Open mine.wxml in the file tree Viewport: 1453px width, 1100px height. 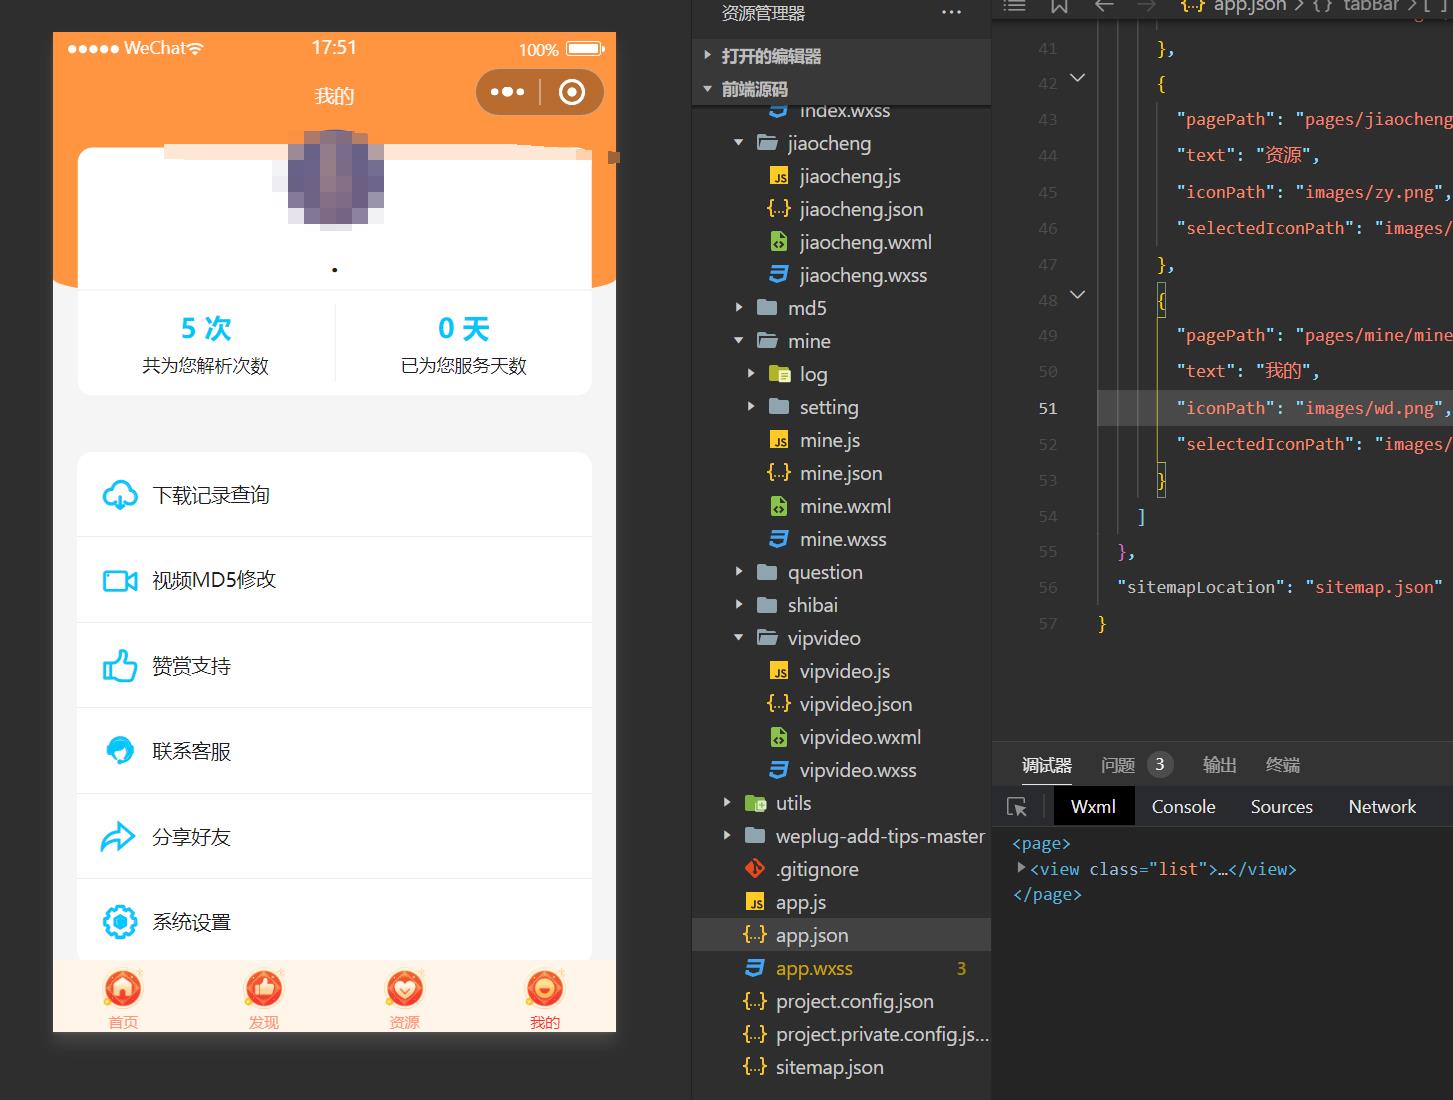pyautogui.click(x=845, y=506)
